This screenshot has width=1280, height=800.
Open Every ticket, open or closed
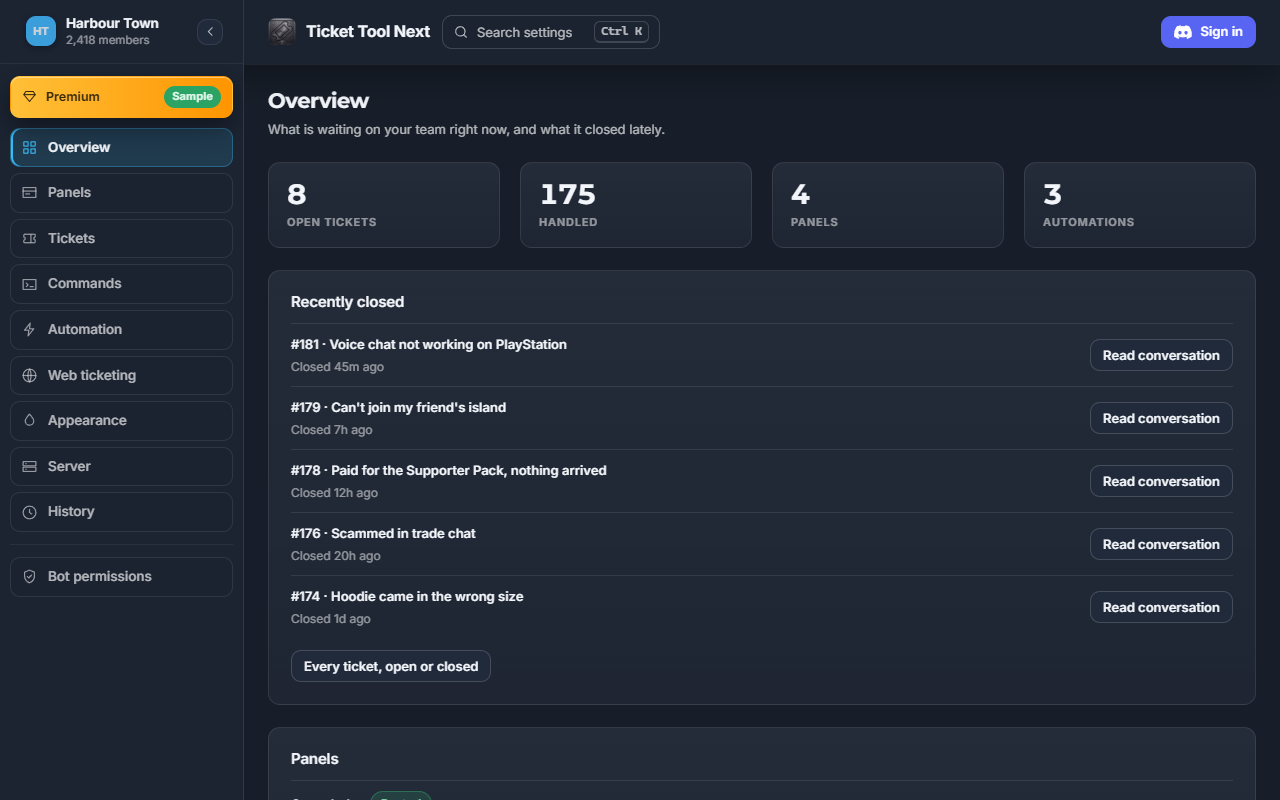[391, 666]
